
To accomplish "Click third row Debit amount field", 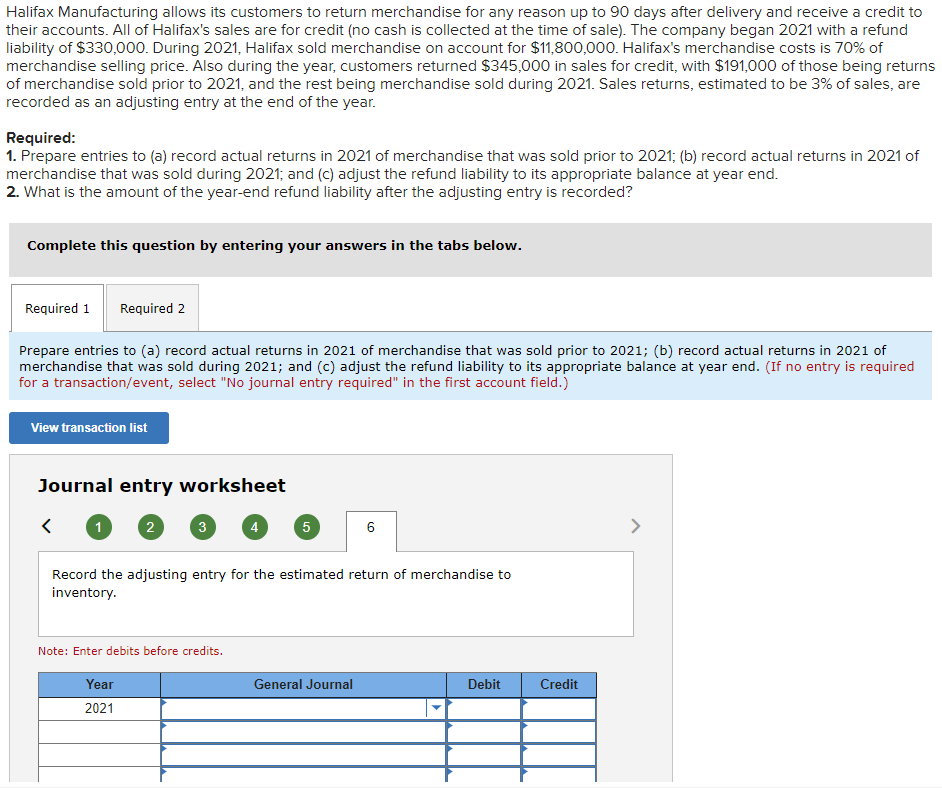I will (484, 754).
